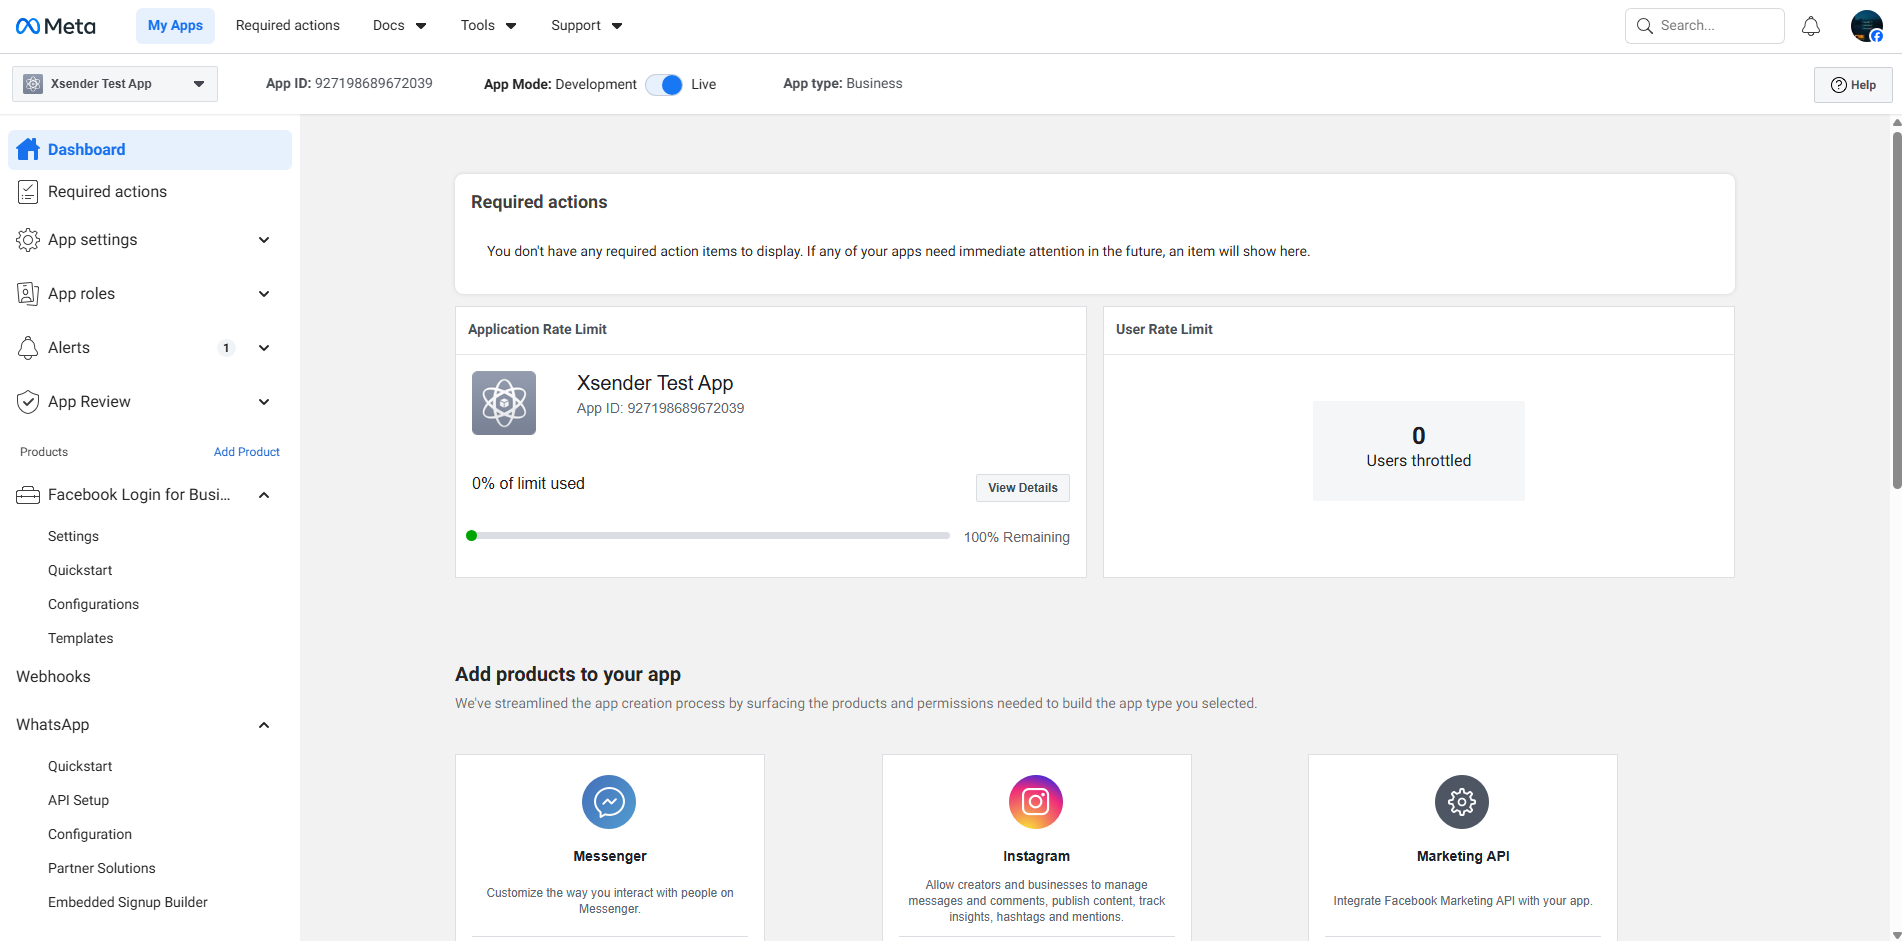This screenshot has height=941, width=1902.
Task: Expand the Alerts section
Action: [264, 348]
